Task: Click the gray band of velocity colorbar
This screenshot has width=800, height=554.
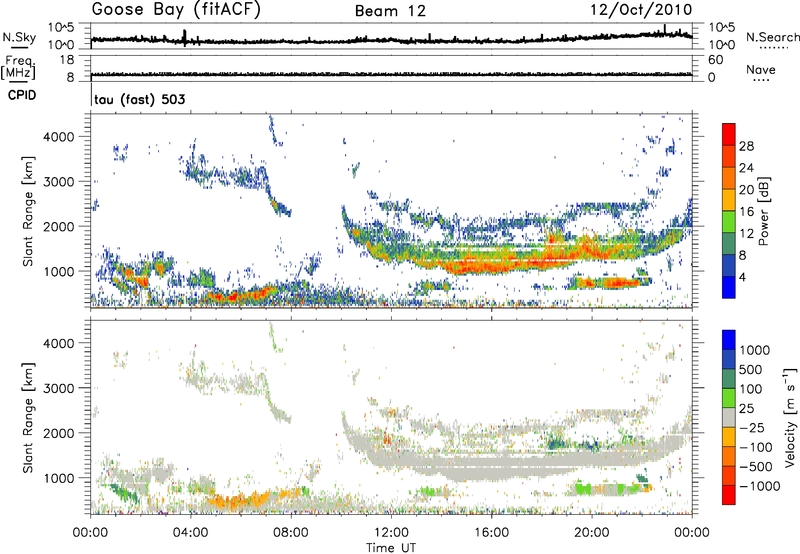Action: (729, 417)
